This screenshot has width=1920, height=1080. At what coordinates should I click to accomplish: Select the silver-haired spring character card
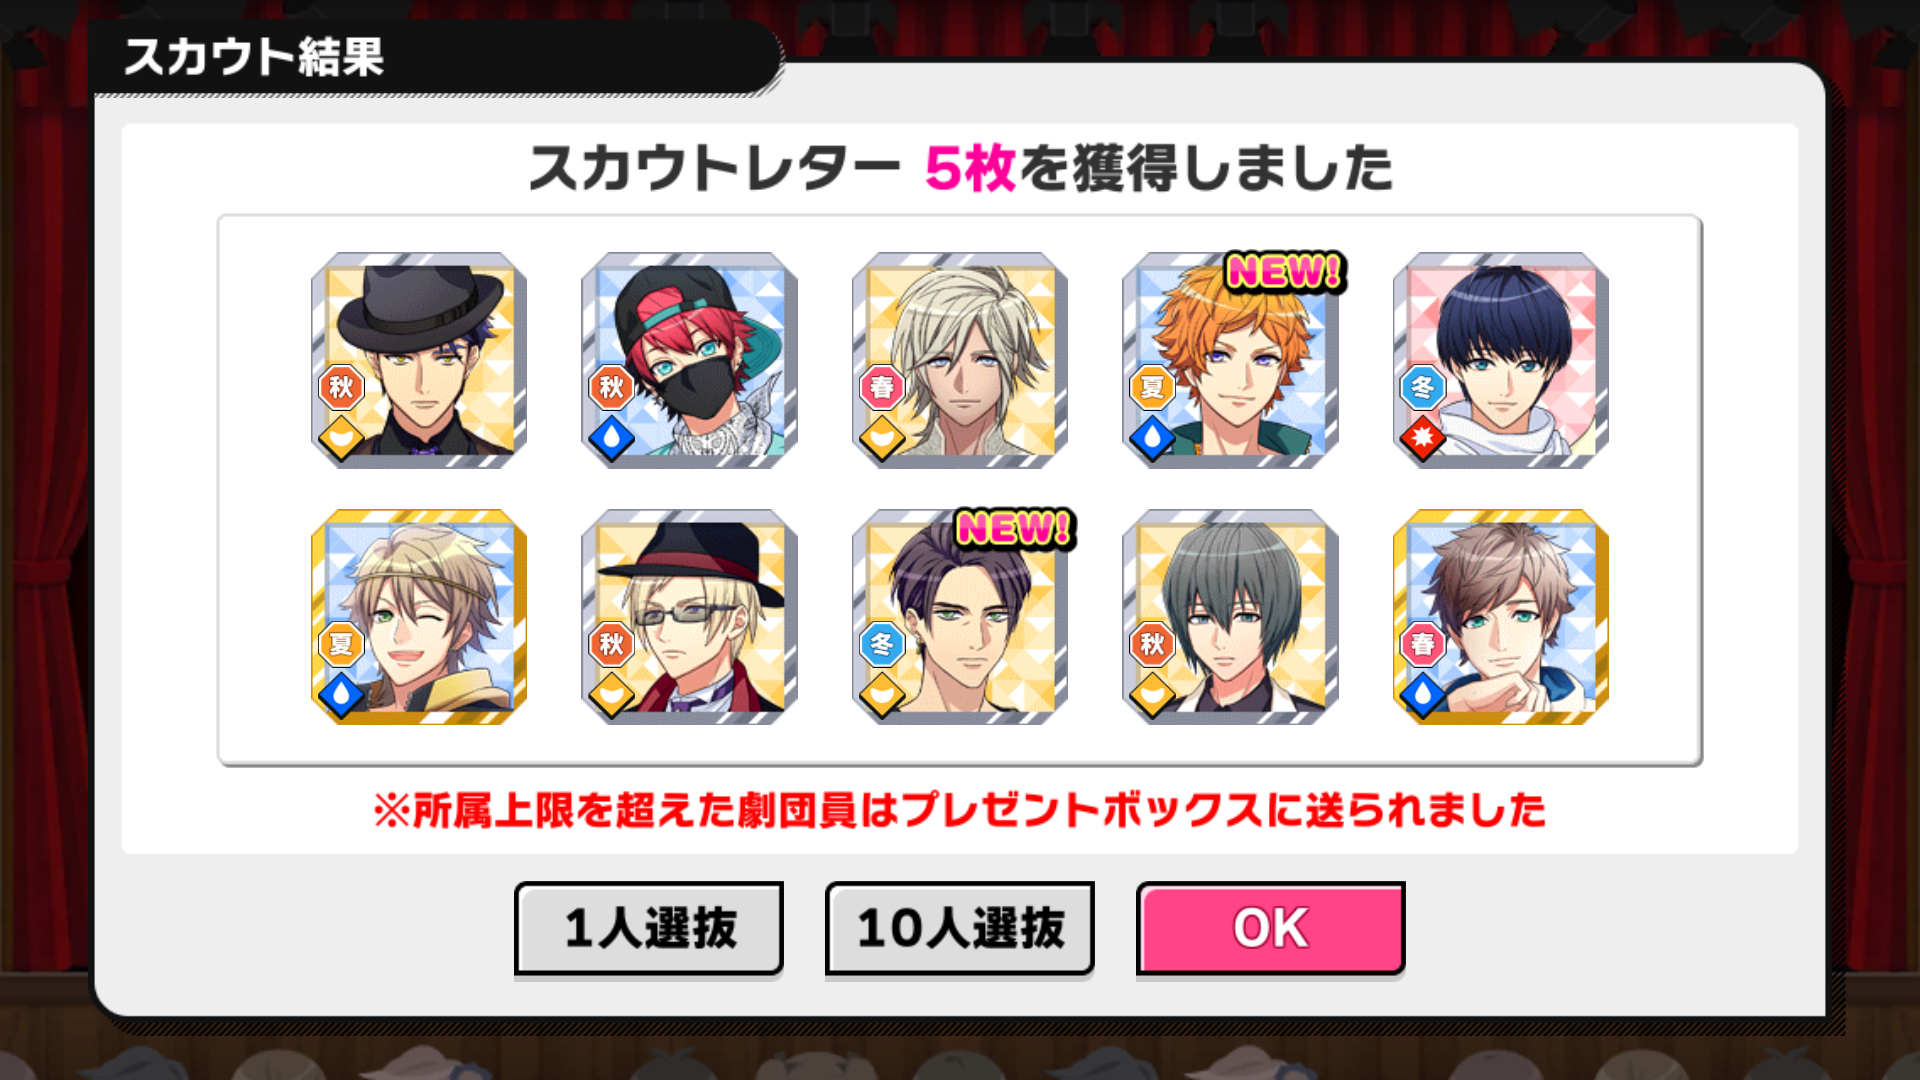point(960,360)
